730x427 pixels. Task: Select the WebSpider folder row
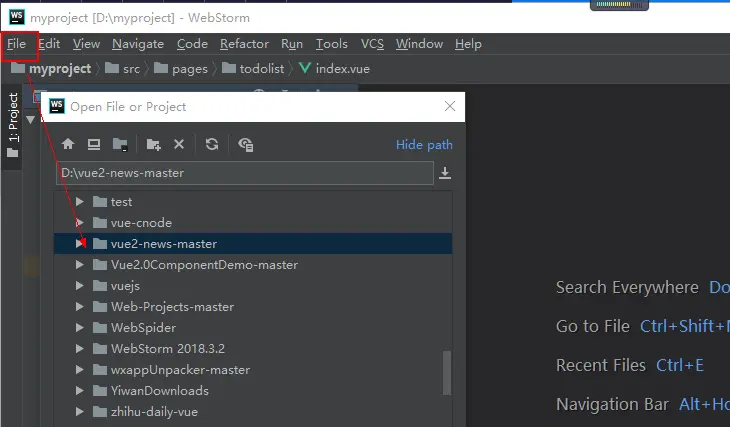coord(253,327)
